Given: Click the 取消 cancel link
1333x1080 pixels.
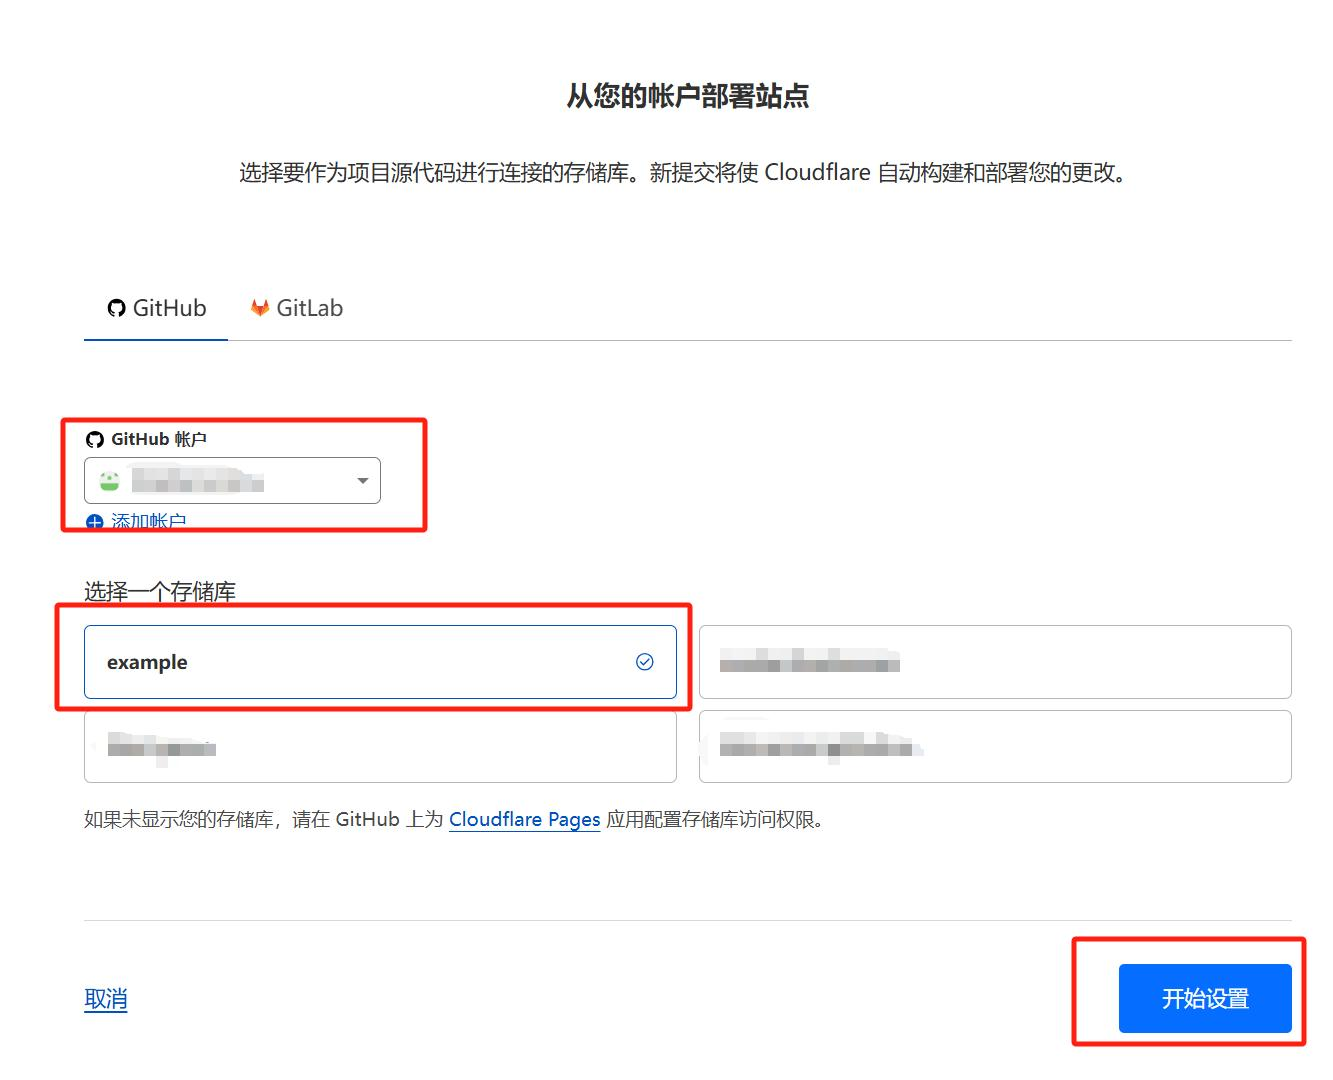Looking at the screenshot, I should 106,999.
